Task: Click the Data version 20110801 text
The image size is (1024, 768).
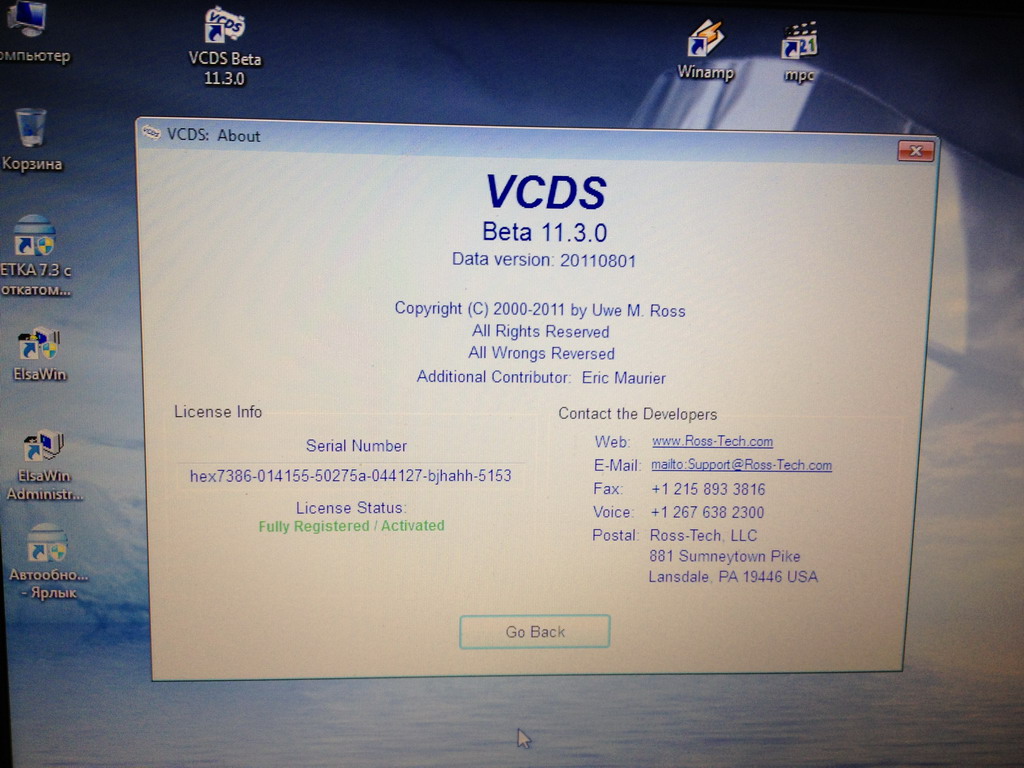Action: [543, 260]
